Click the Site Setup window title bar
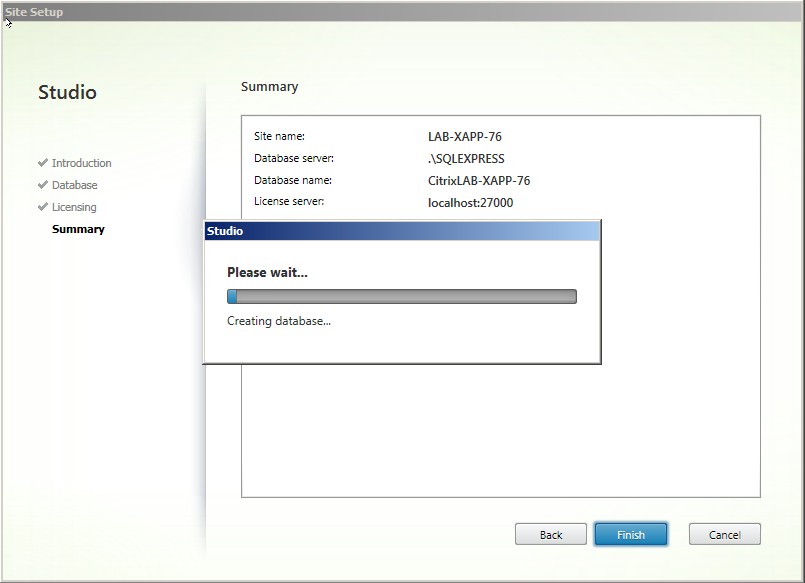 pos(400,11)
